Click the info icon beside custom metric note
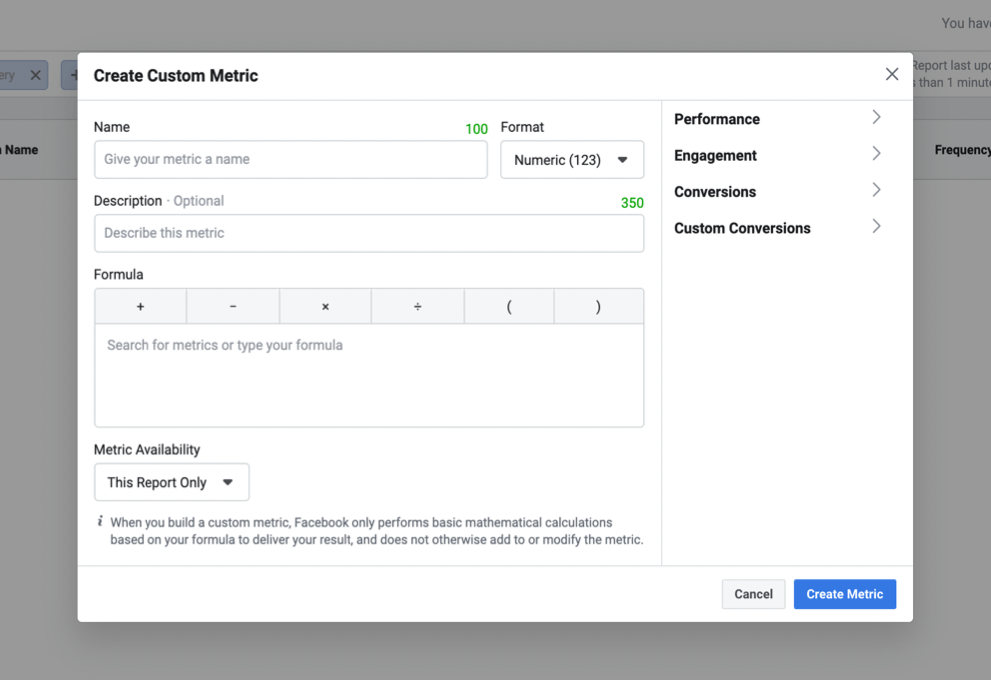The image size is (991, 680). point(100,521)
